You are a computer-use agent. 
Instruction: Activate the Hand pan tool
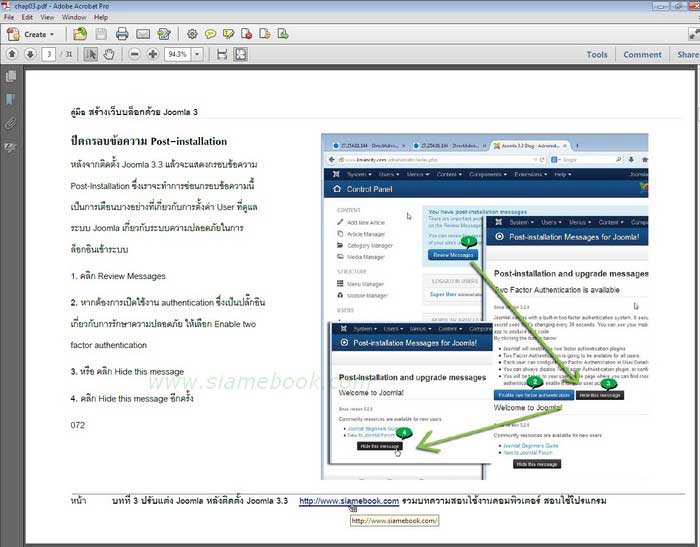109,54
